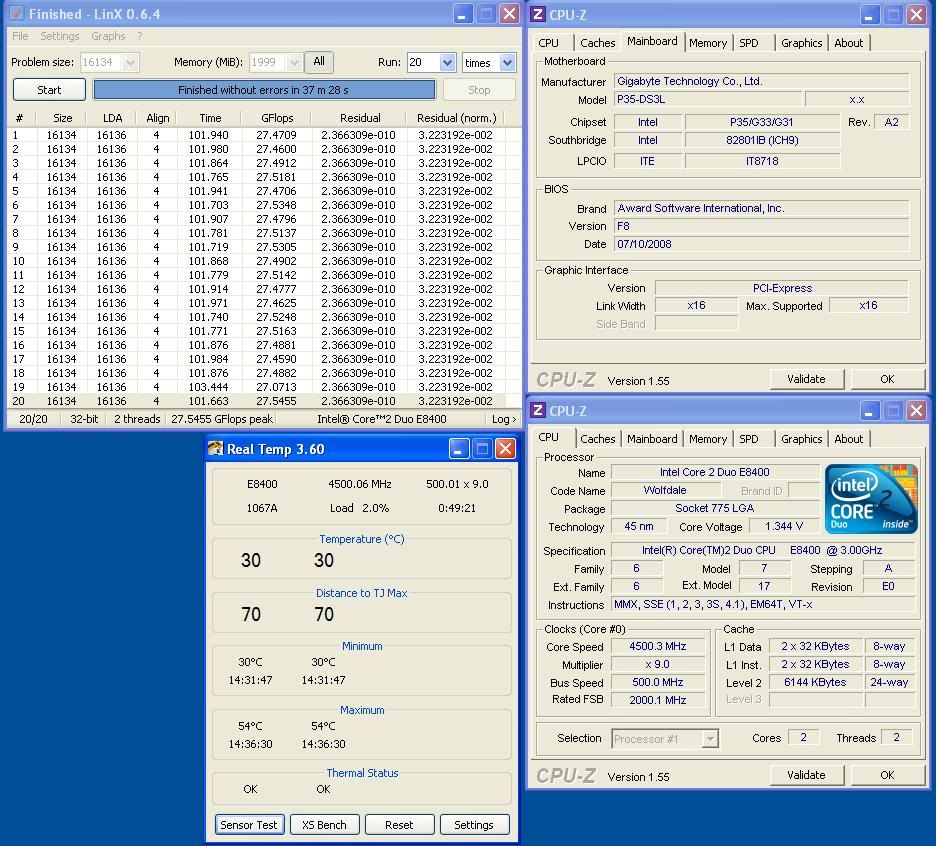The width and height of the screenshot is (936, 846).
Task: Click the Rated FSB value 2000.1 MHz
Action: [x=658, y=700]
